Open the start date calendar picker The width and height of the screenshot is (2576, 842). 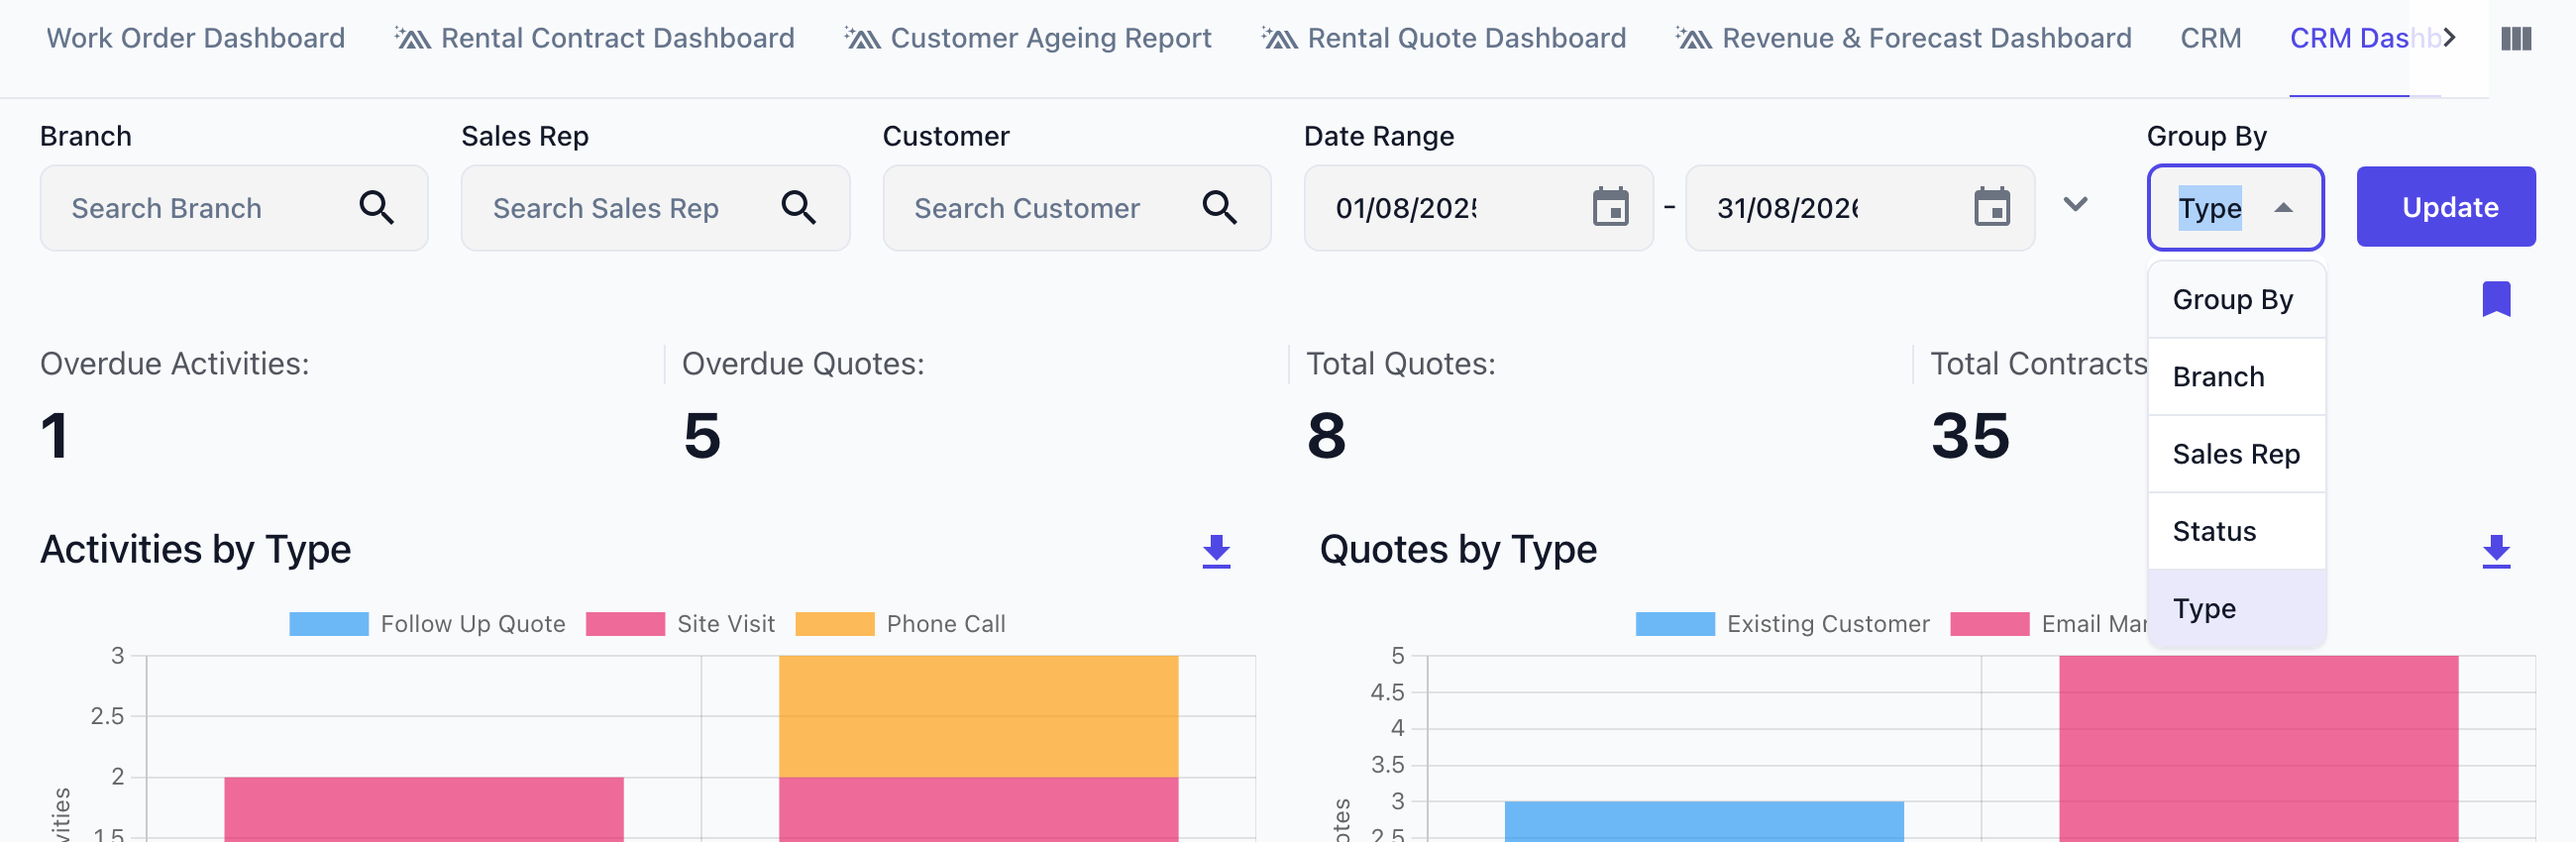1610,207
